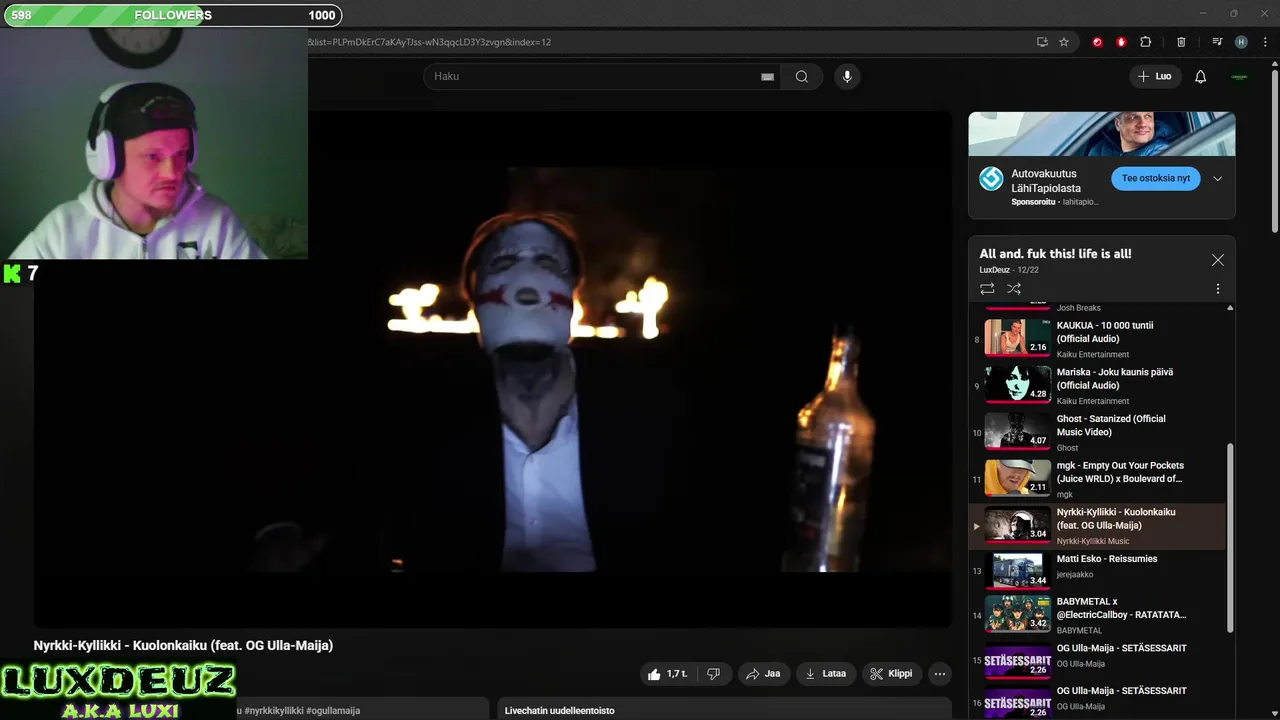Screen dimensions: 1280x720
Task: Click the car insurance ad banner image
Action: [1101, 134]
